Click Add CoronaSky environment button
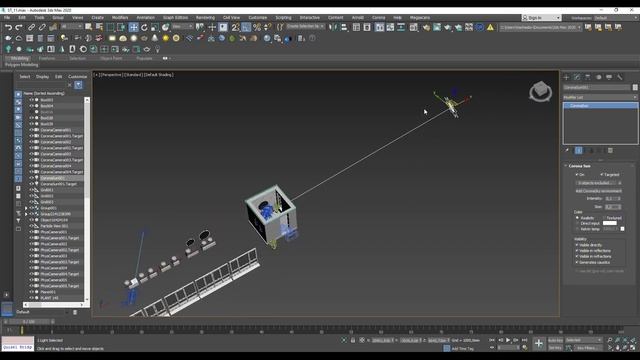Image resolution: width=640 pixels, height=360 pixels. pyautogui.click(x=598, y=191)
